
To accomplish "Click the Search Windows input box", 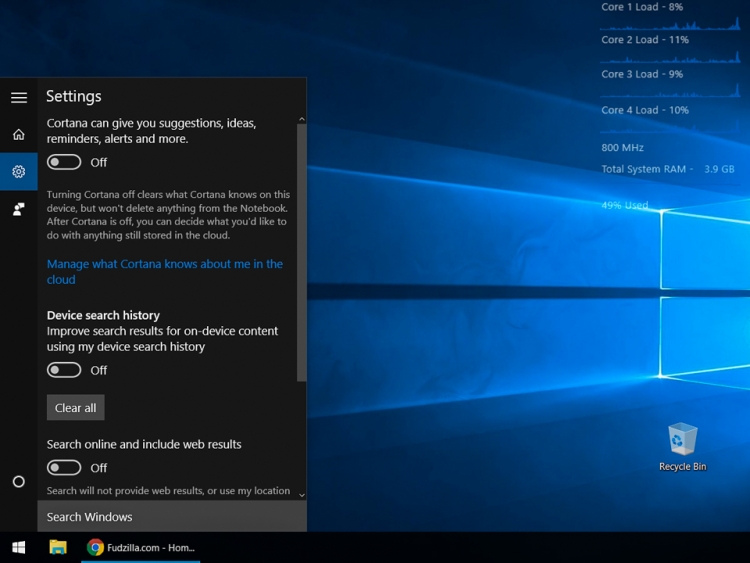I will click(171, 517).
